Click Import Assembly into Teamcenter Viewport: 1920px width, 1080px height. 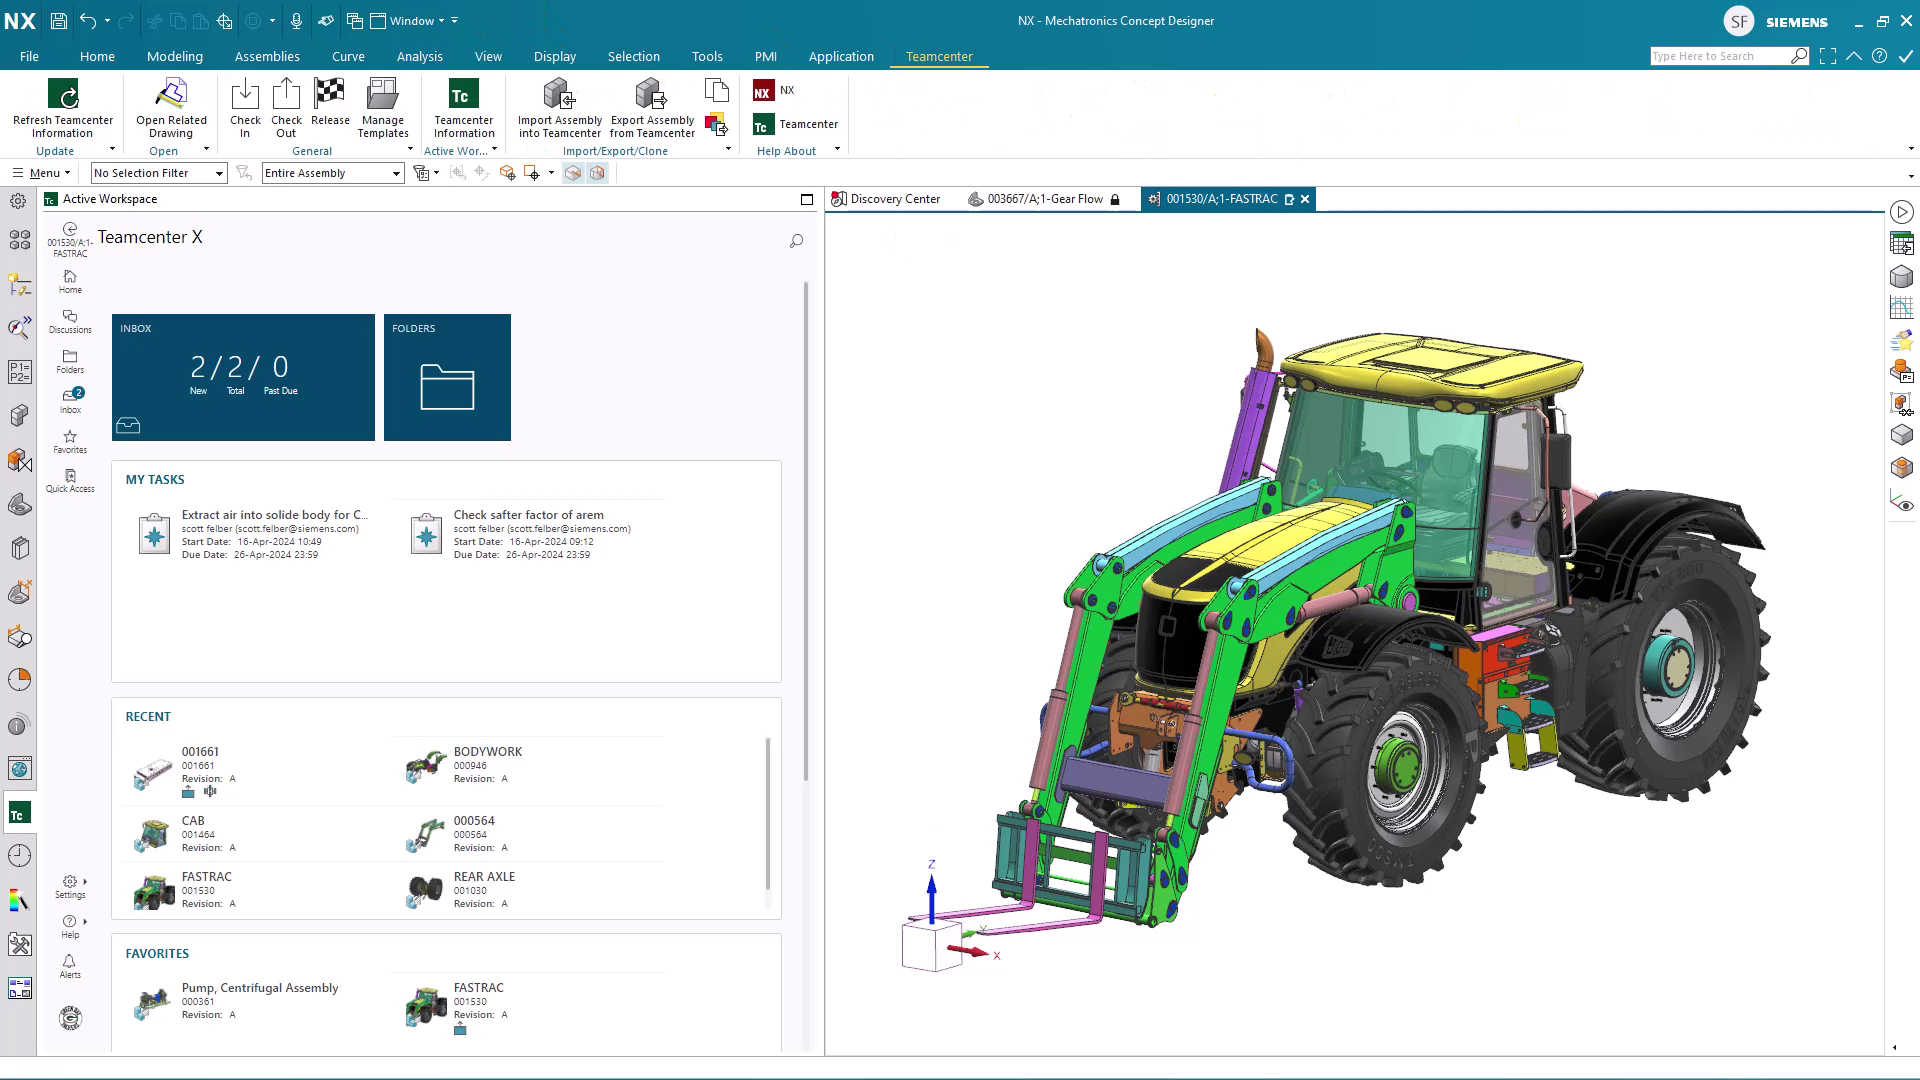pos(559,95)
